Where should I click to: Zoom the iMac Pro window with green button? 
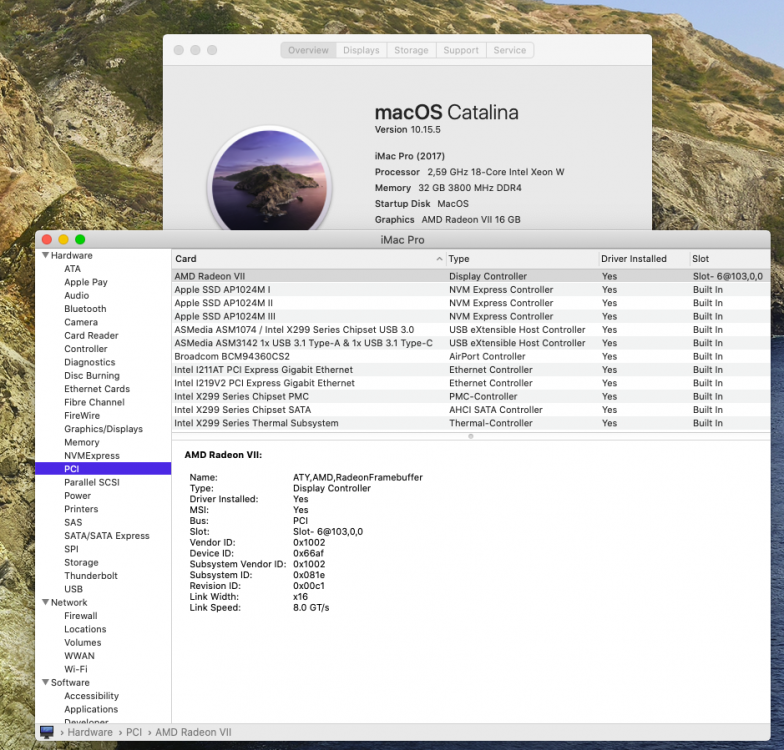(80, 240)
